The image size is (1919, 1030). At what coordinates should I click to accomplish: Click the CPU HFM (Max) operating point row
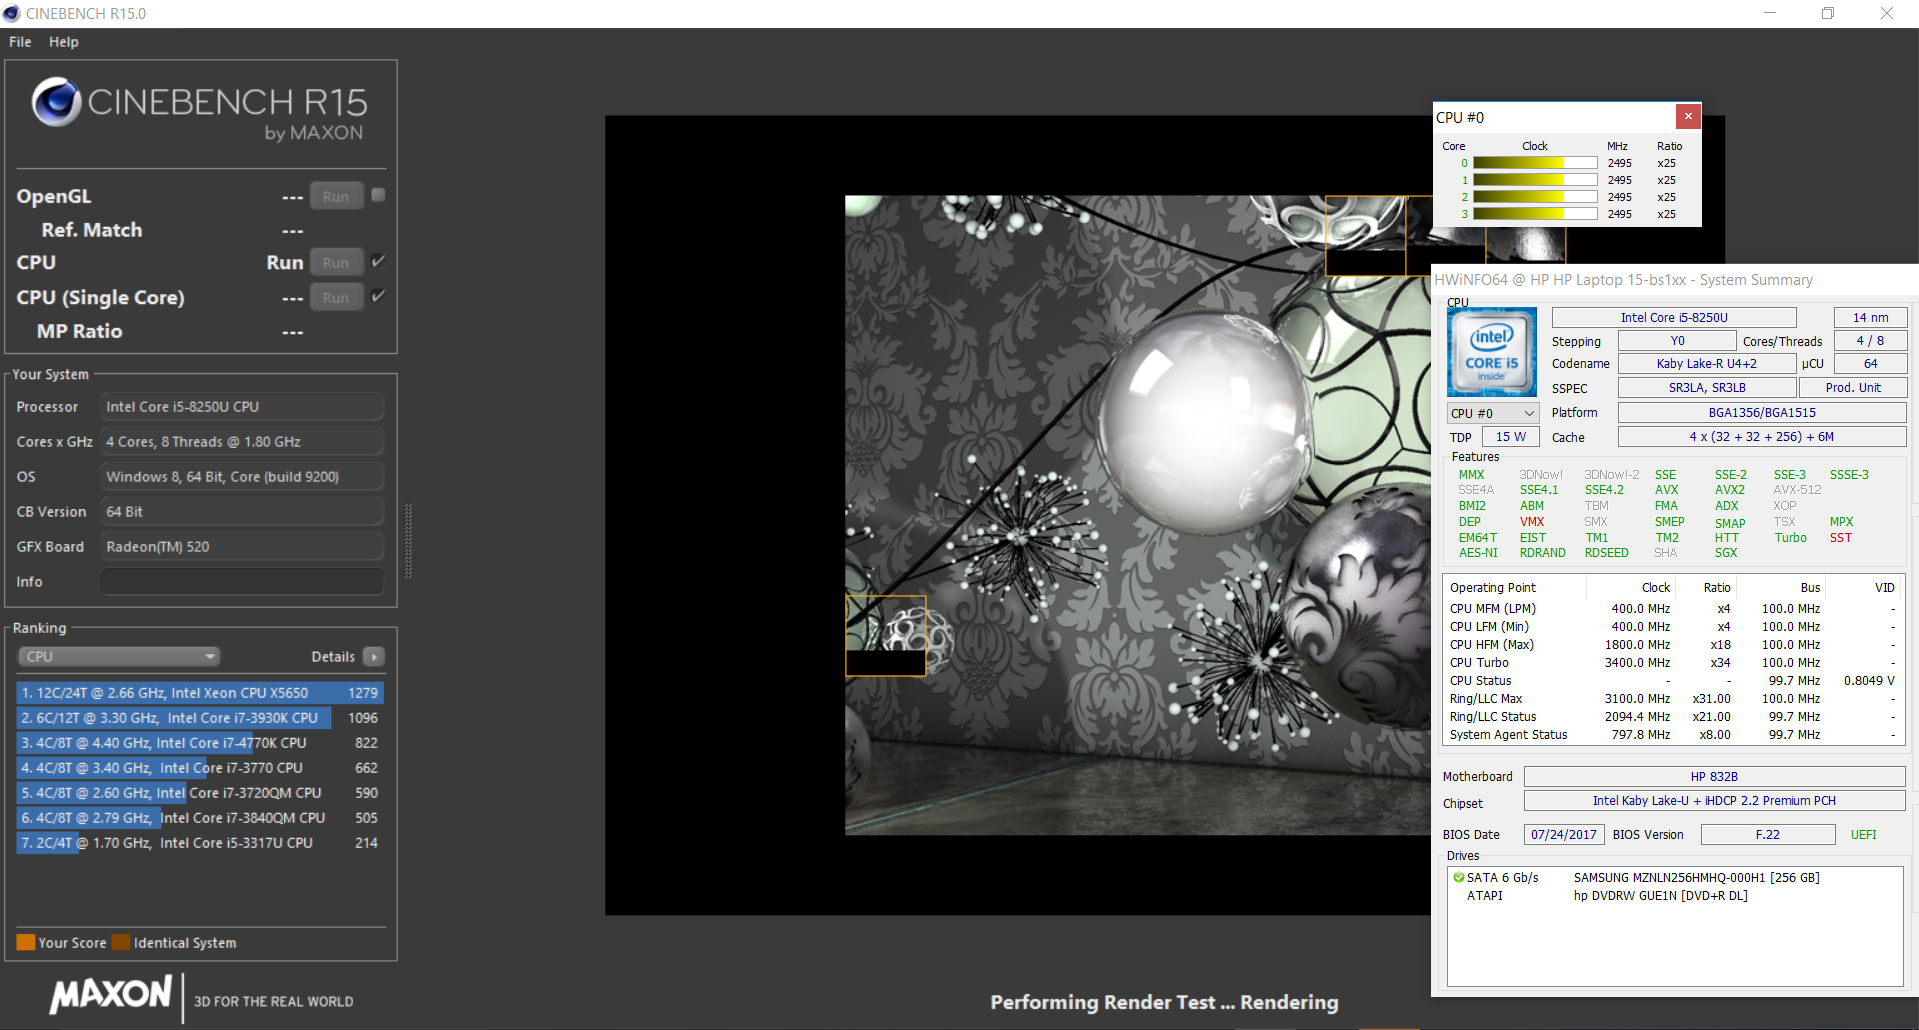(1673, 644)
